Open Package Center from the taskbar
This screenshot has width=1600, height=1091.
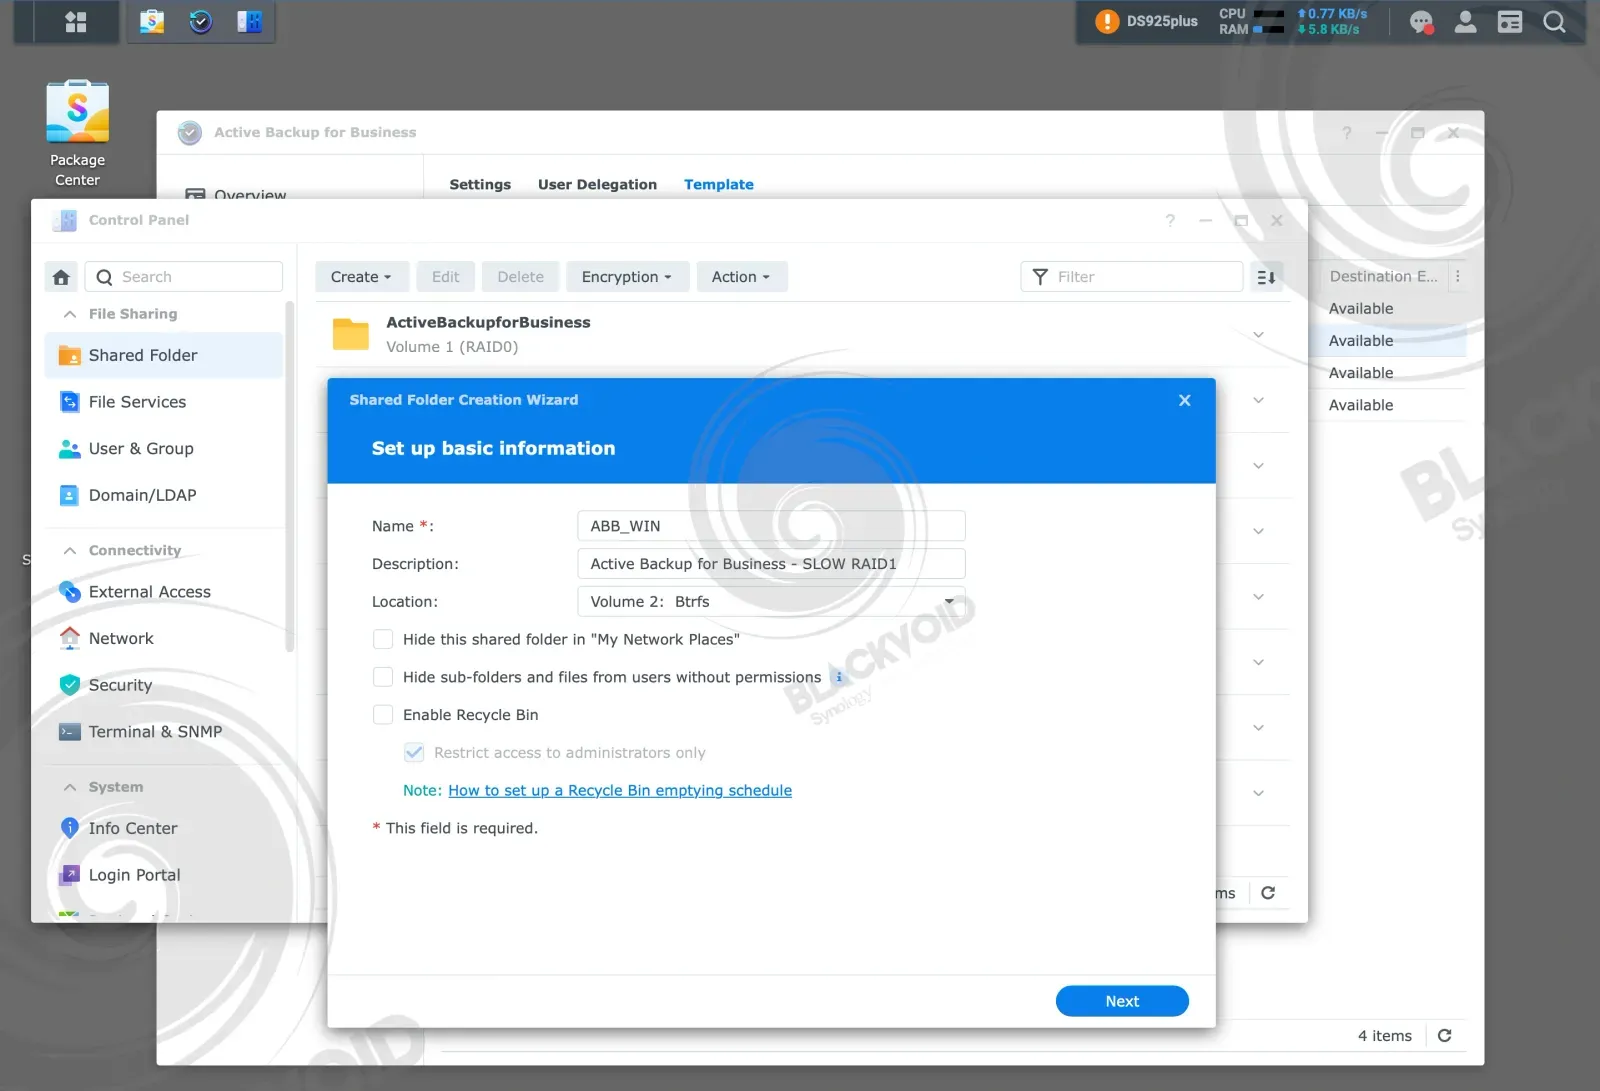coord(152,21)
